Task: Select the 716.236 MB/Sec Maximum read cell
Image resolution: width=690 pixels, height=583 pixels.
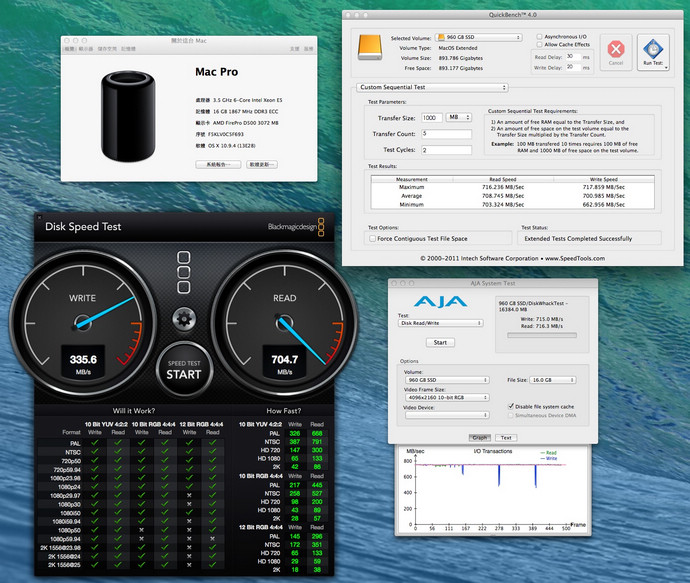Action: click(503, 187)
